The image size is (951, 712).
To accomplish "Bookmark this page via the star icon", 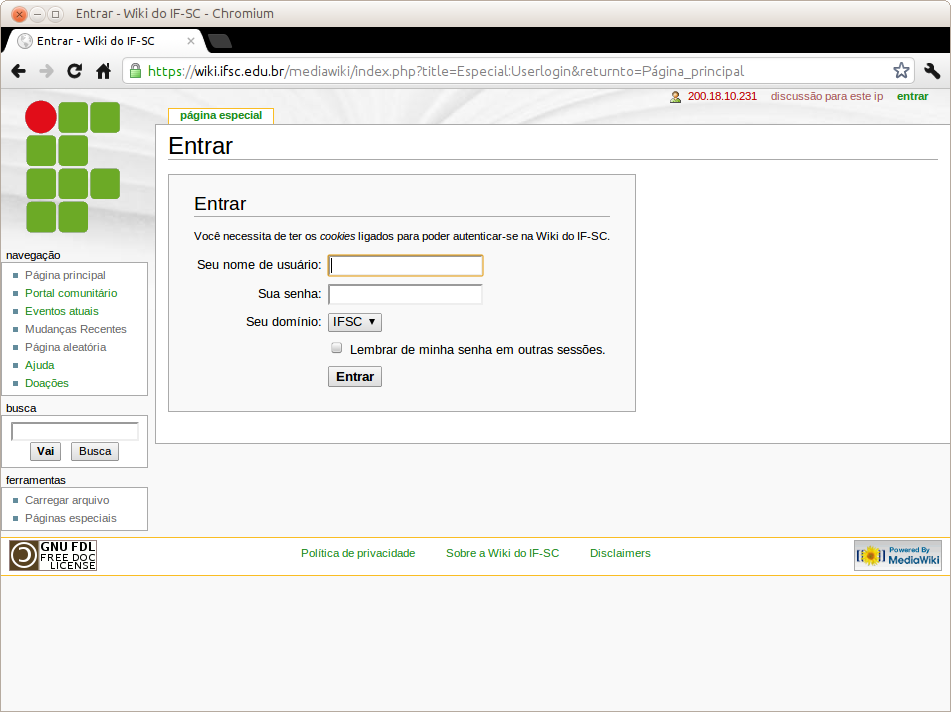I will click(899, 70).
